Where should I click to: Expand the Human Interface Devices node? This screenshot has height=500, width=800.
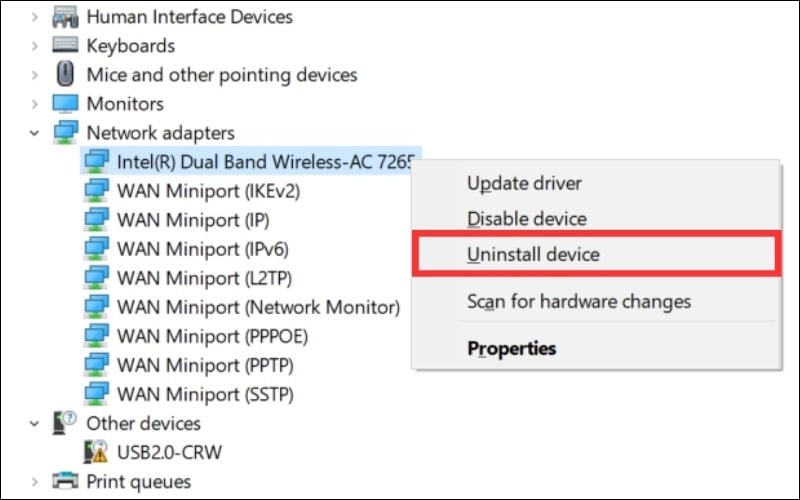point(36,17)
